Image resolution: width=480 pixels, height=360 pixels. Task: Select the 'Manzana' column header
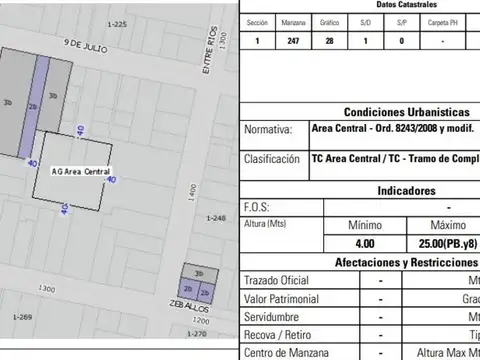coord(293,23)
